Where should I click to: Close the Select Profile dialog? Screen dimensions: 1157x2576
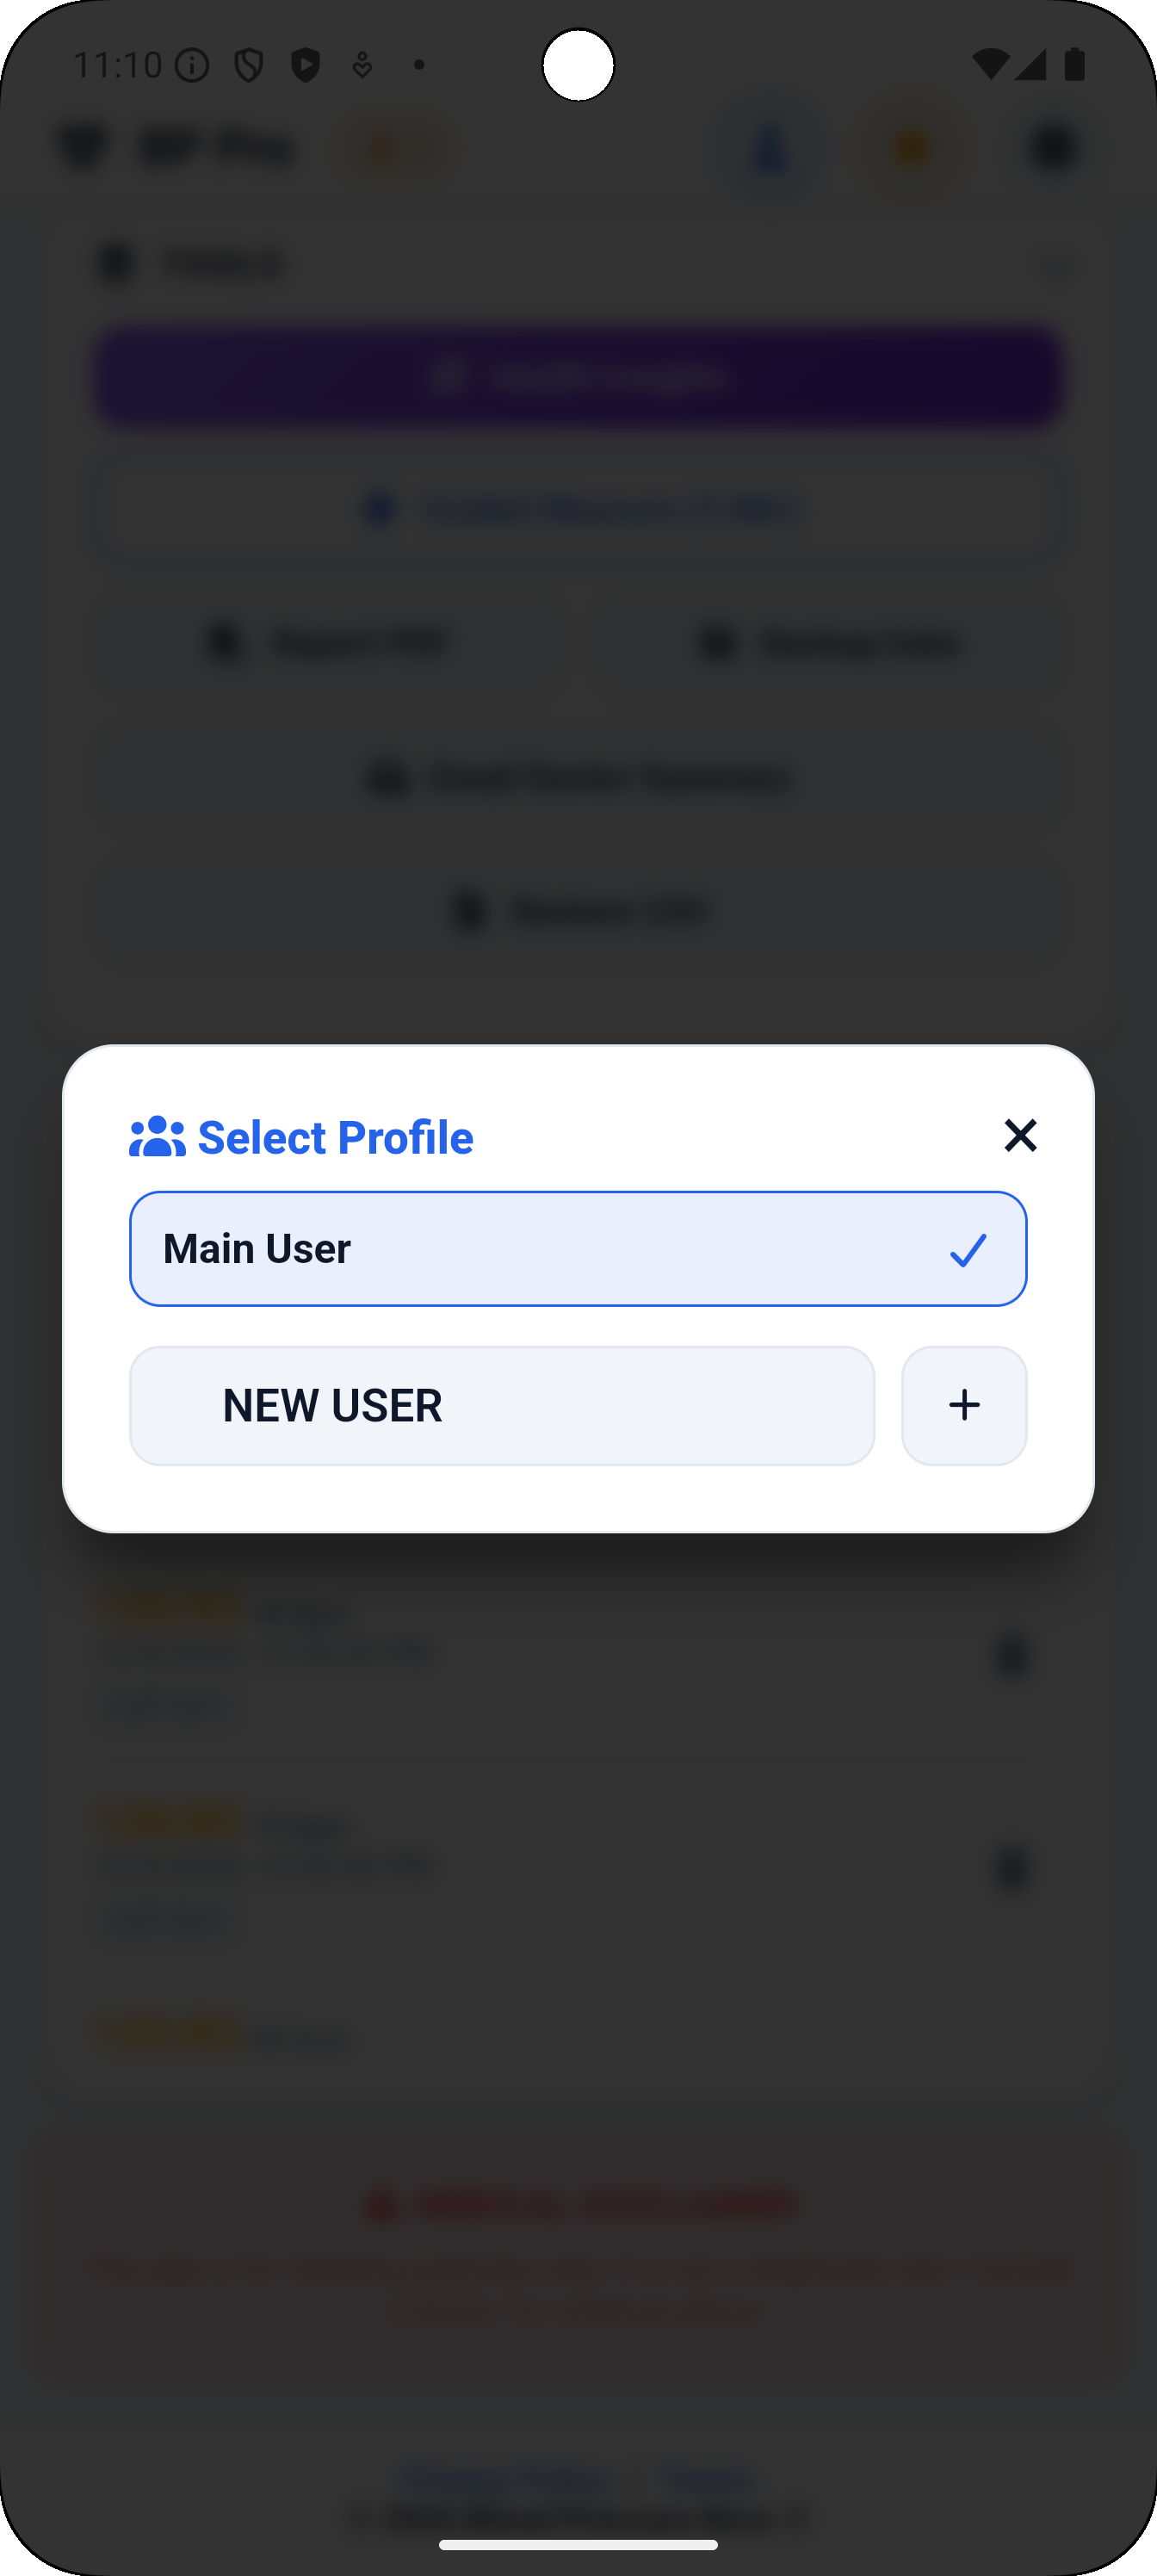[1020, 1135]
